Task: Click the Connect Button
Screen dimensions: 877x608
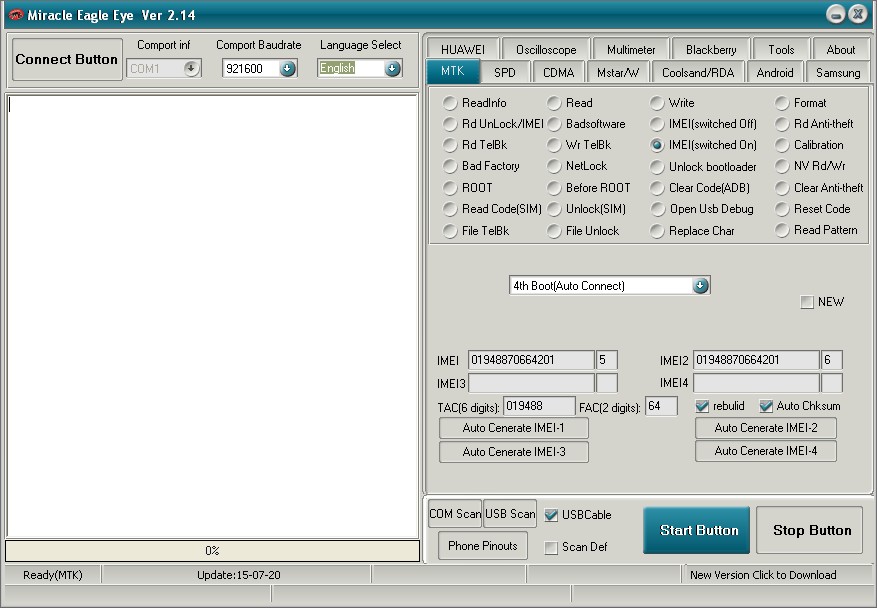Action: [67, 59]
